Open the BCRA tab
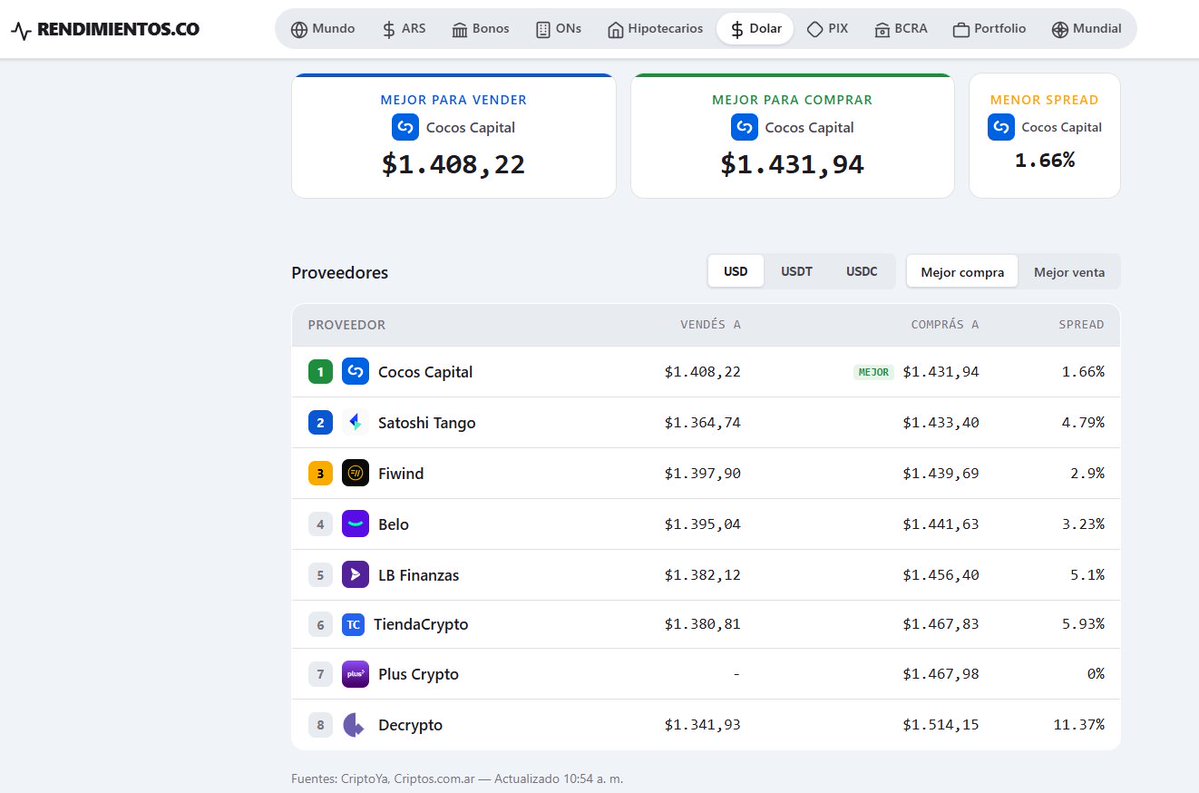 point(901,29)
